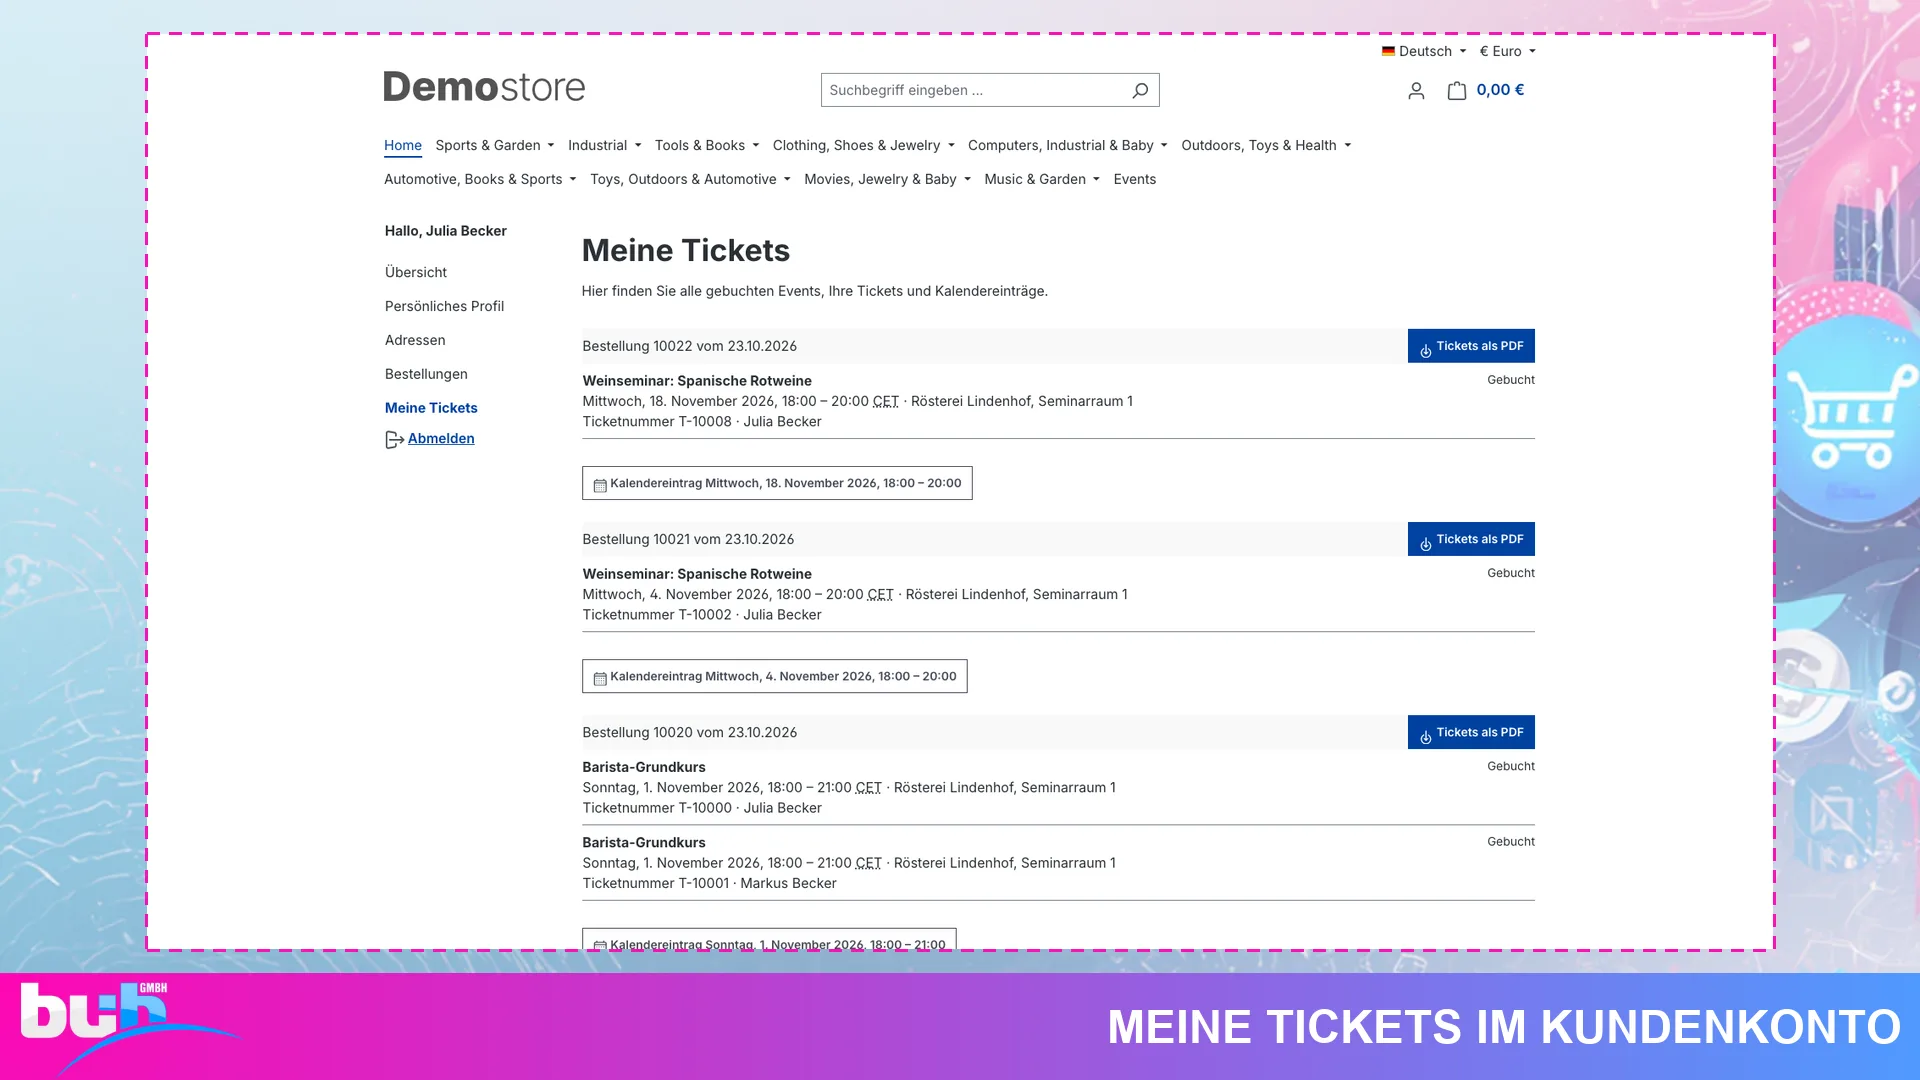The image size is (1920, 1080).
Task: Expand Automotive, Books & Sports menu
Action: pos(480,179)
